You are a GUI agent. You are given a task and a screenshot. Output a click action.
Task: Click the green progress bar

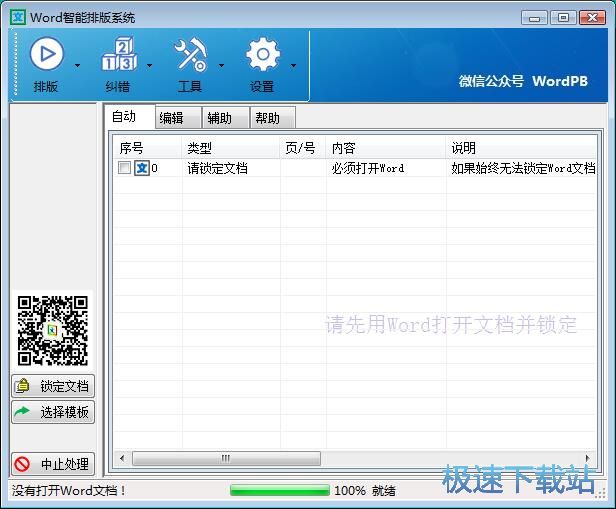(279, 491)
